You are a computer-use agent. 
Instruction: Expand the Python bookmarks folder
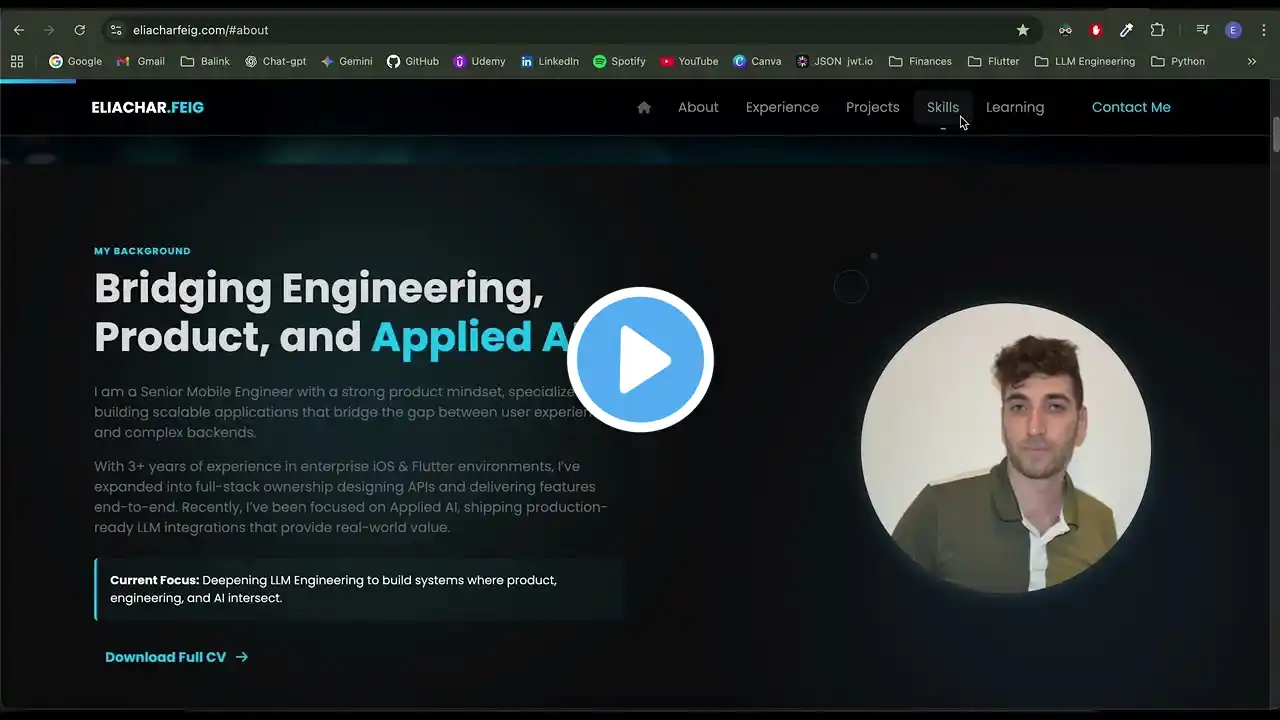click(1178, 61)
